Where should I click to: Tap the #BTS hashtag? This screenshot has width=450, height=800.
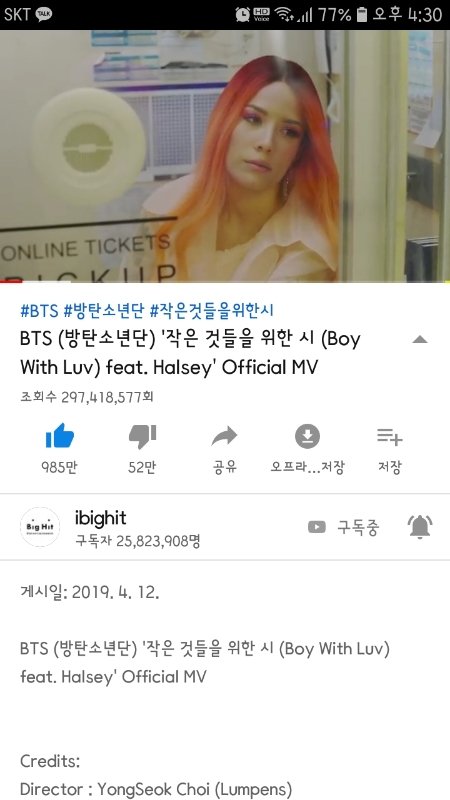tap(39, 310)
